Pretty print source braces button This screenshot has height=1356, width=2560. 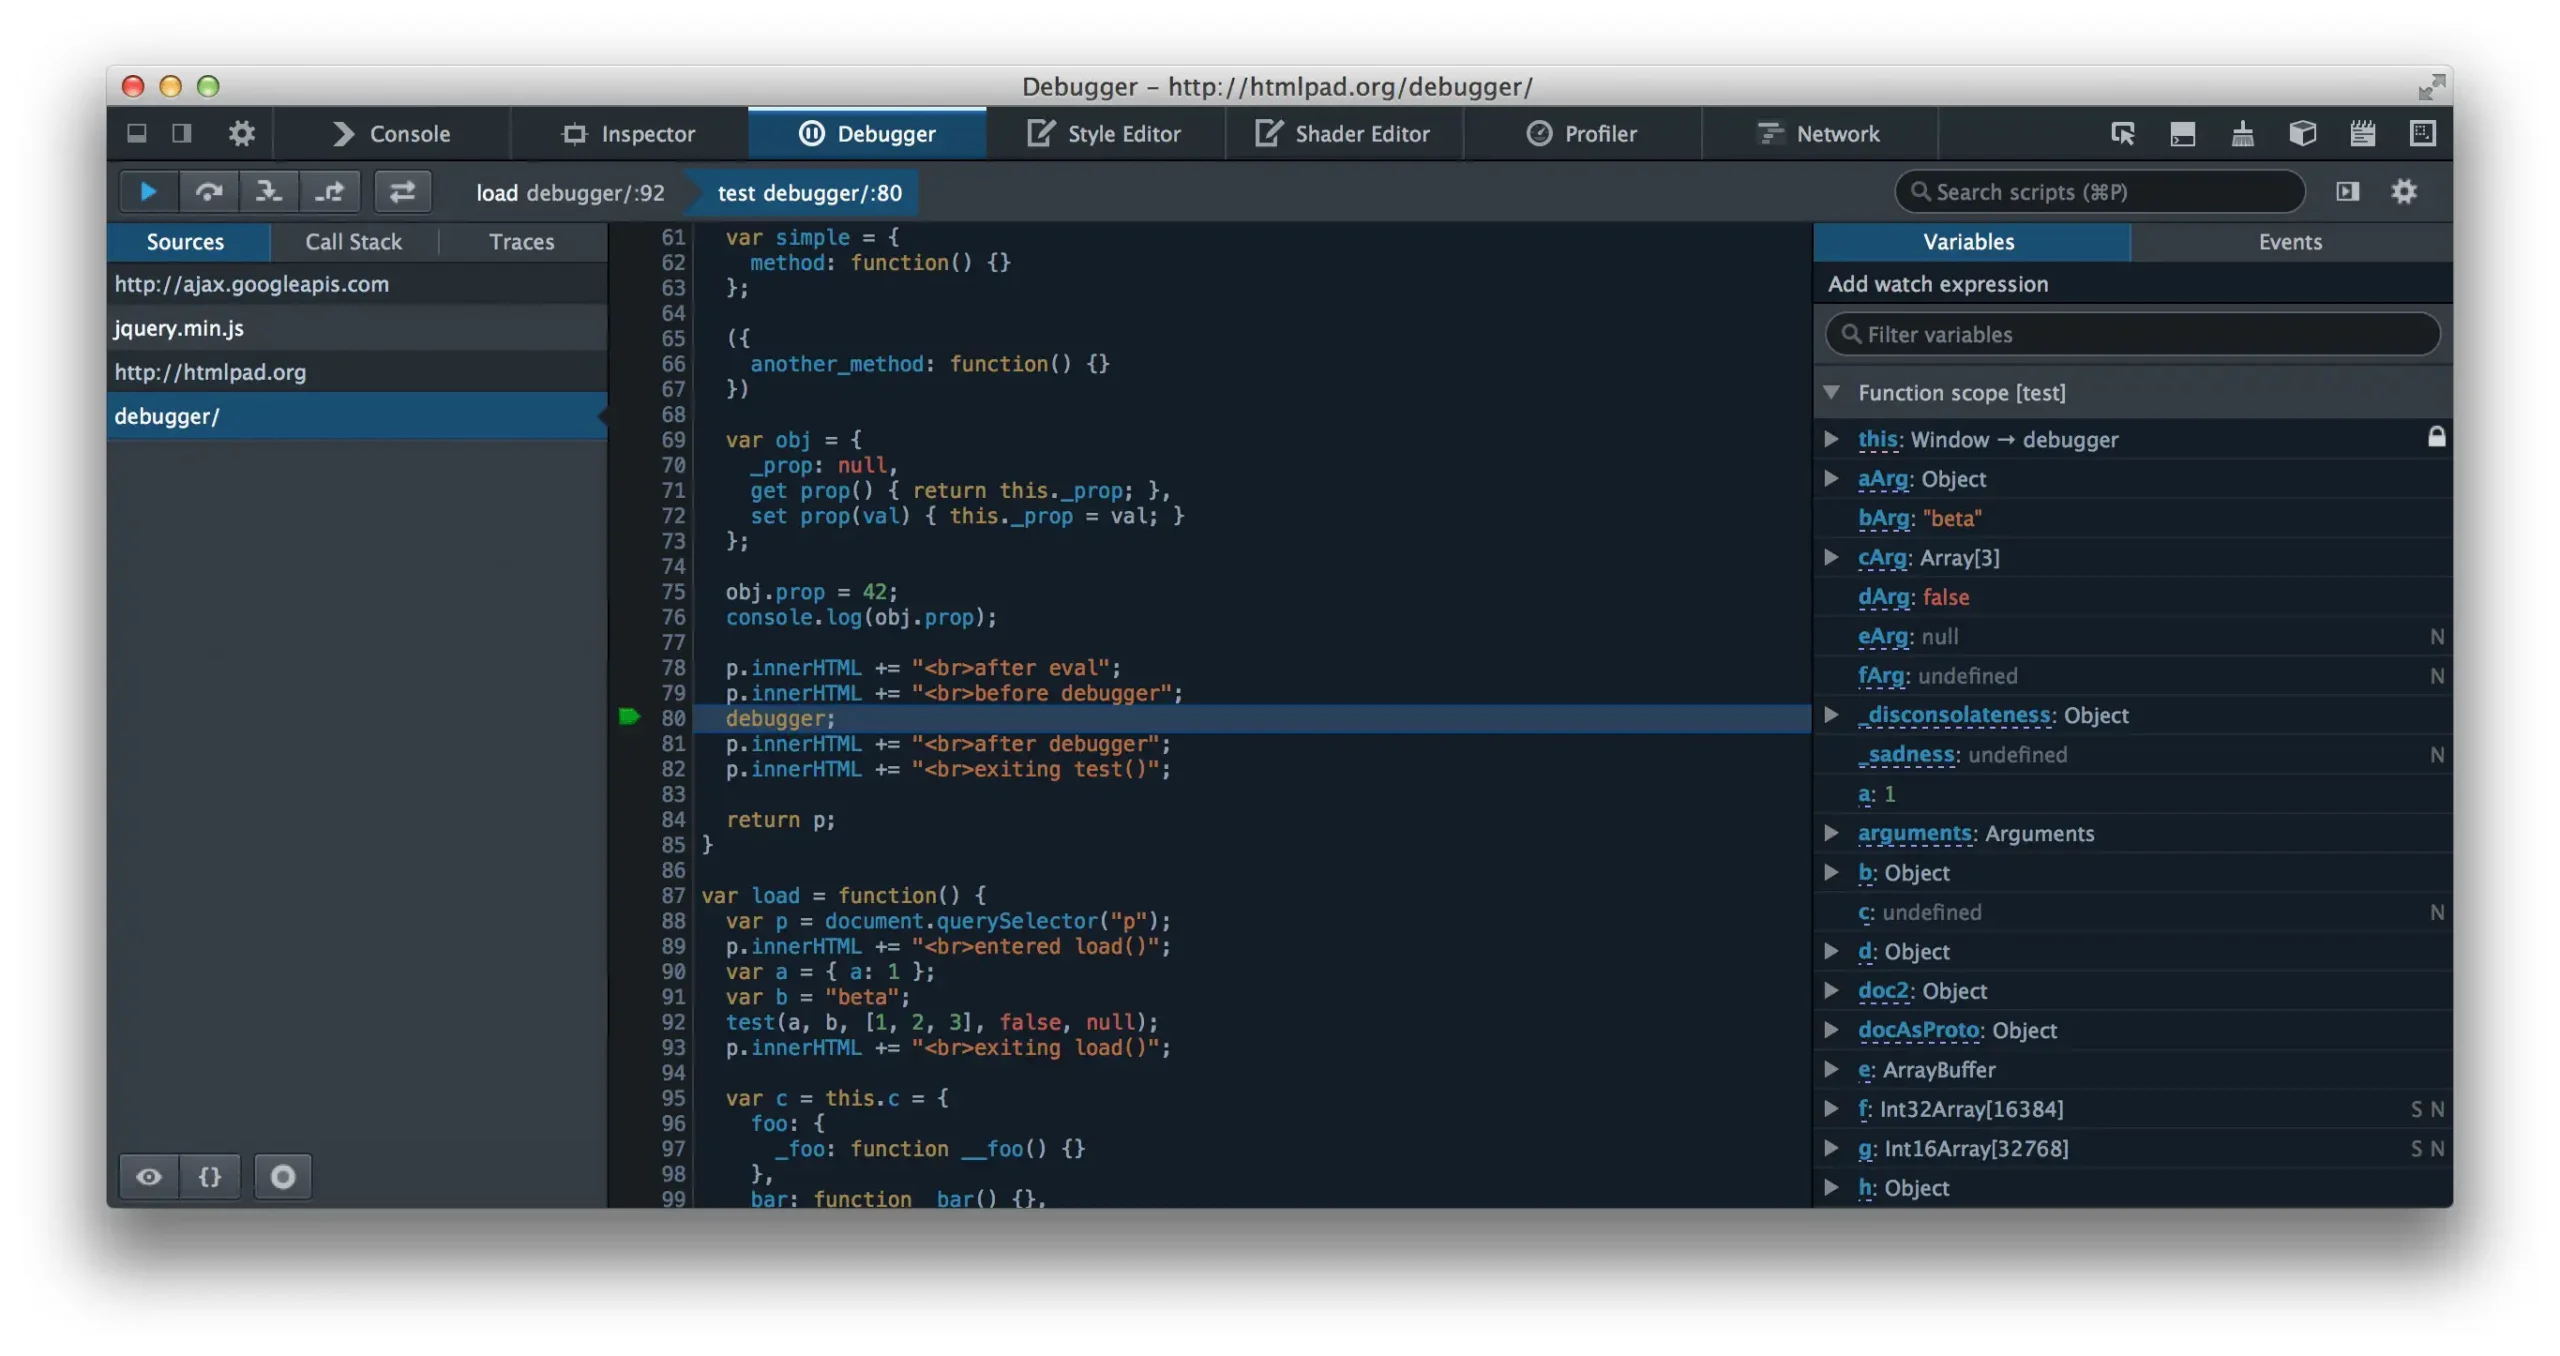point(209,1176)
